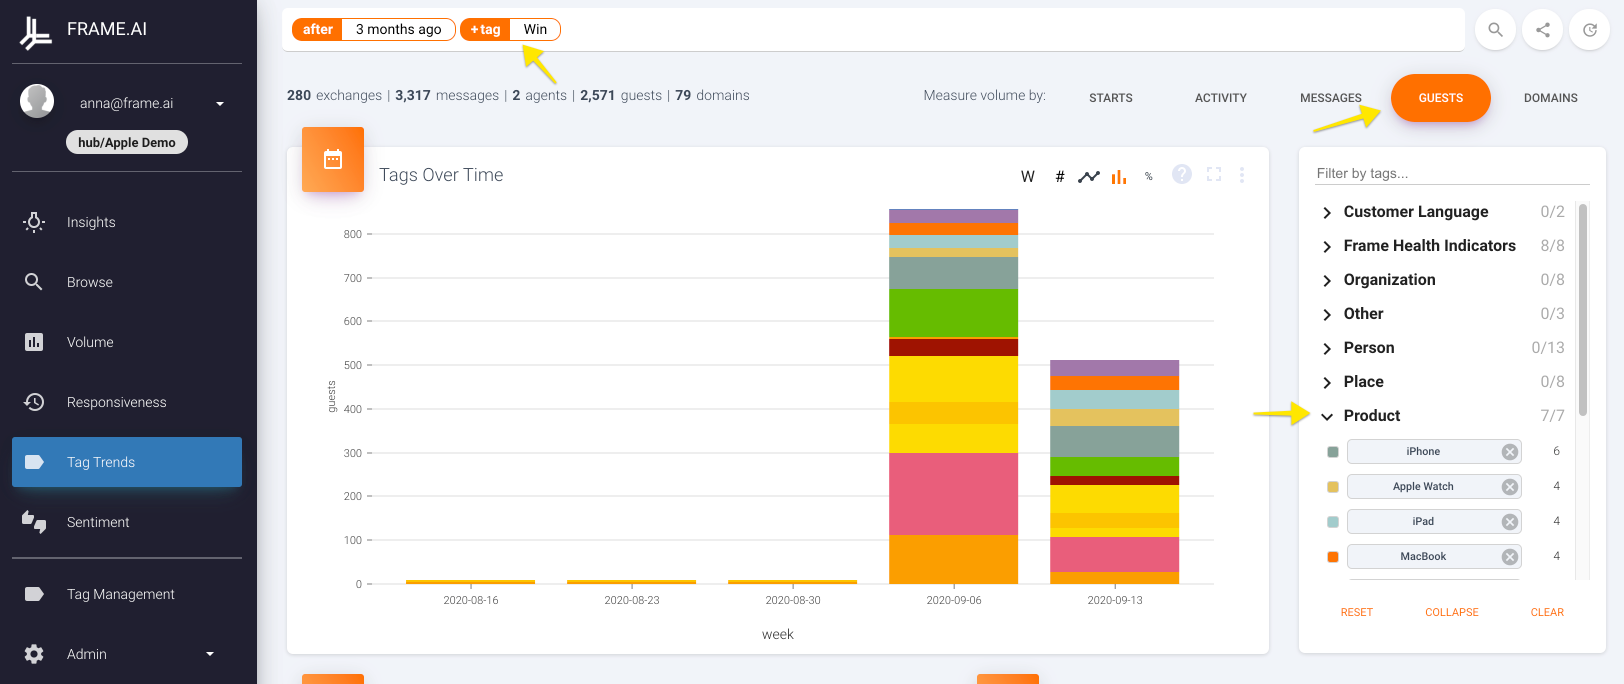Screen dimensions: 1624x684
Task: Click the share icon in top bar
Action: tap(1543, 30)
